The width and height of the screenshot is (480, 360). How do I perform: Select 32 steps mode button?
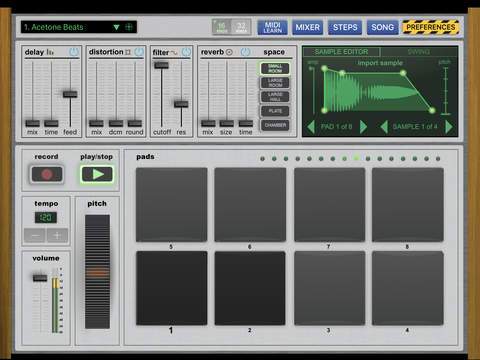(241, 27)
